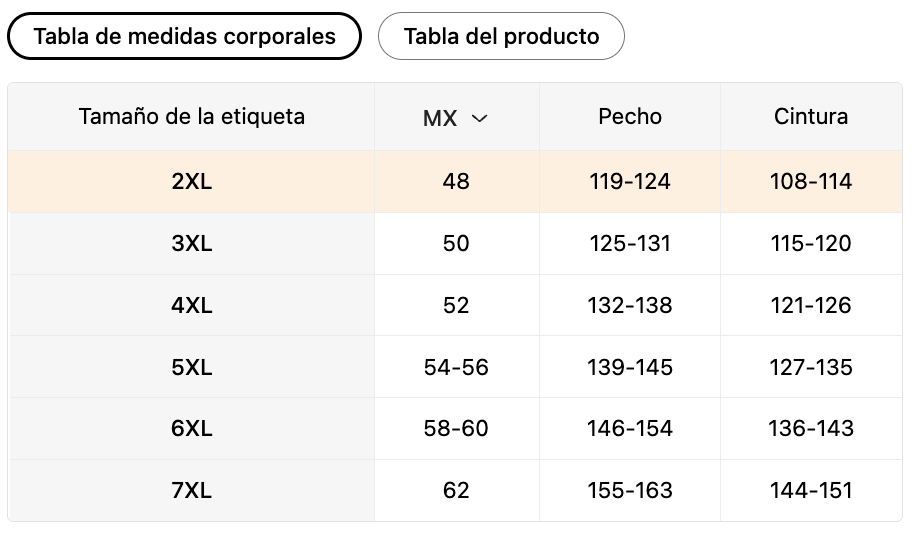
Task: Click the Cintura column header
Action: 811,117
